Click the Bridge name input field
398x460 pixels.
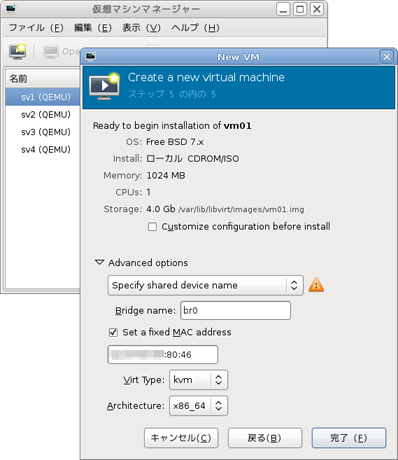click(235, 311)
